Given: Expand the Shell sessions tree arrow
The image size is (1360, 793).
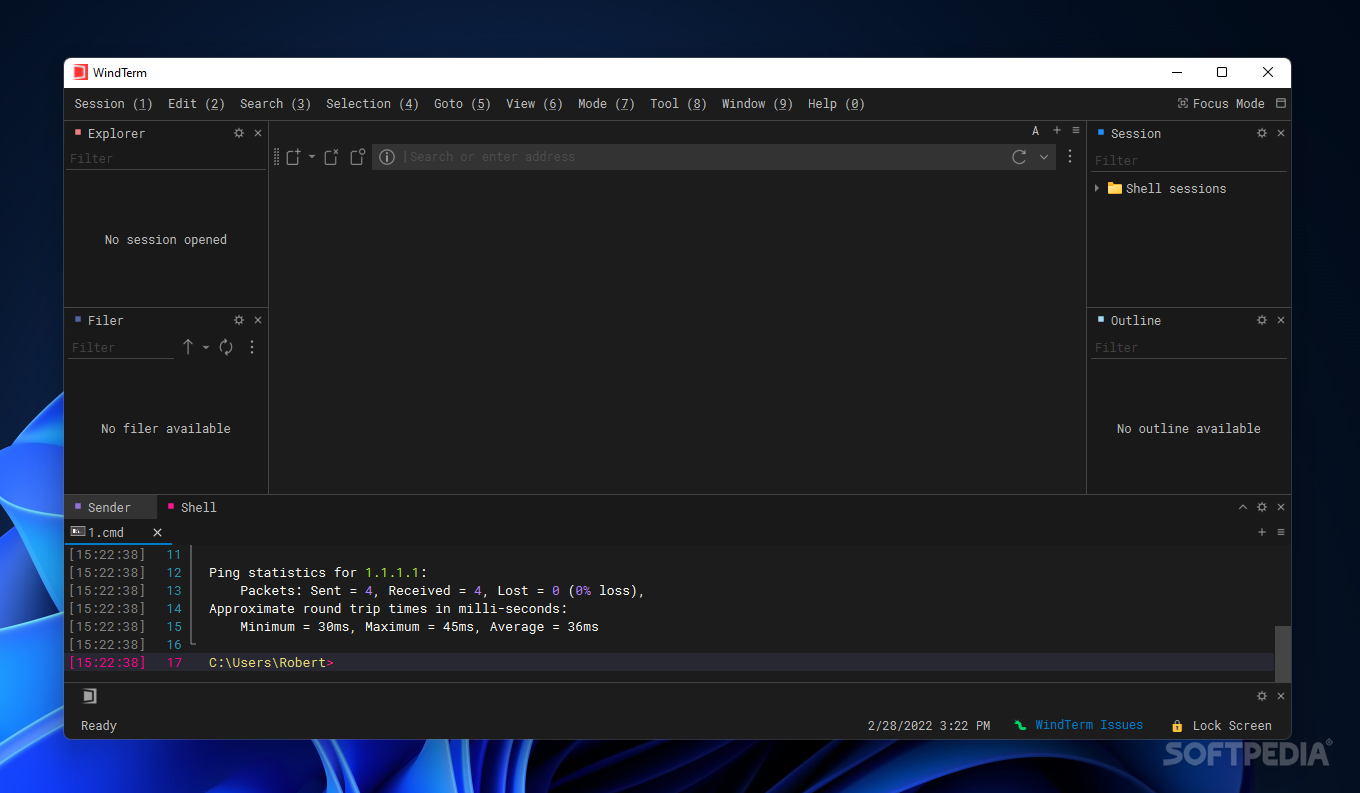Looking at the screenshot, I should [1097, 188].
